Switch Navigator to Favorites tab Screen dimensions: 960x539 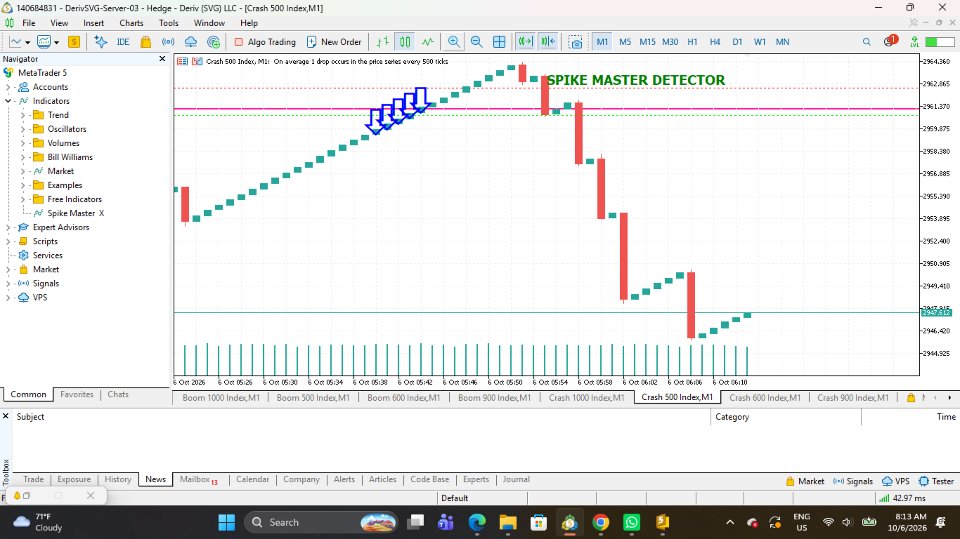point(77,394)
